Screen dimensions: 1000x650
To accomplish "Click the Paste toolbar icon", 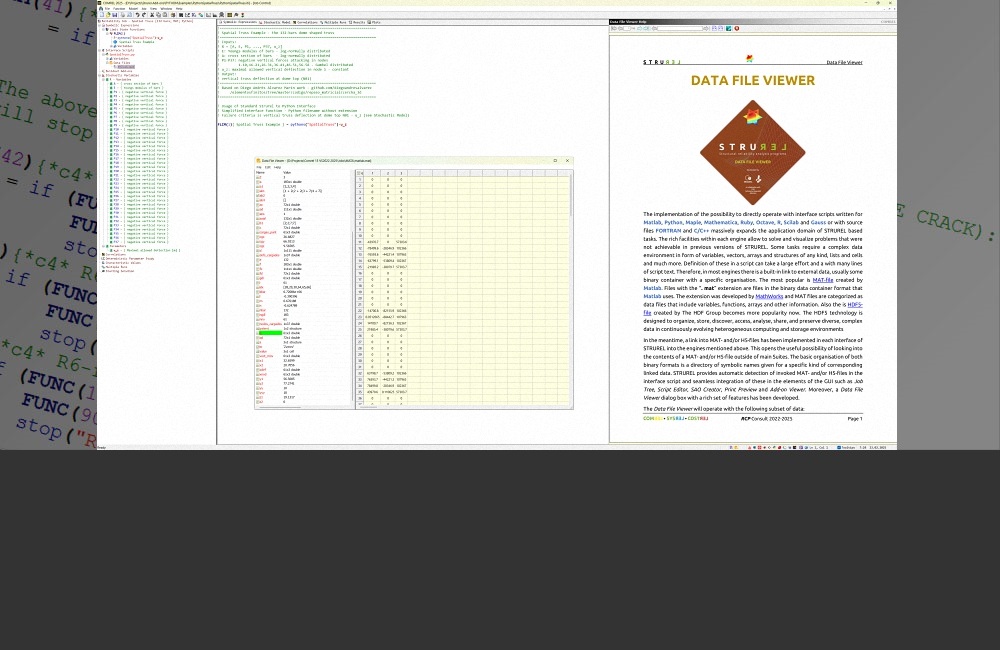I will click(165, 15).
